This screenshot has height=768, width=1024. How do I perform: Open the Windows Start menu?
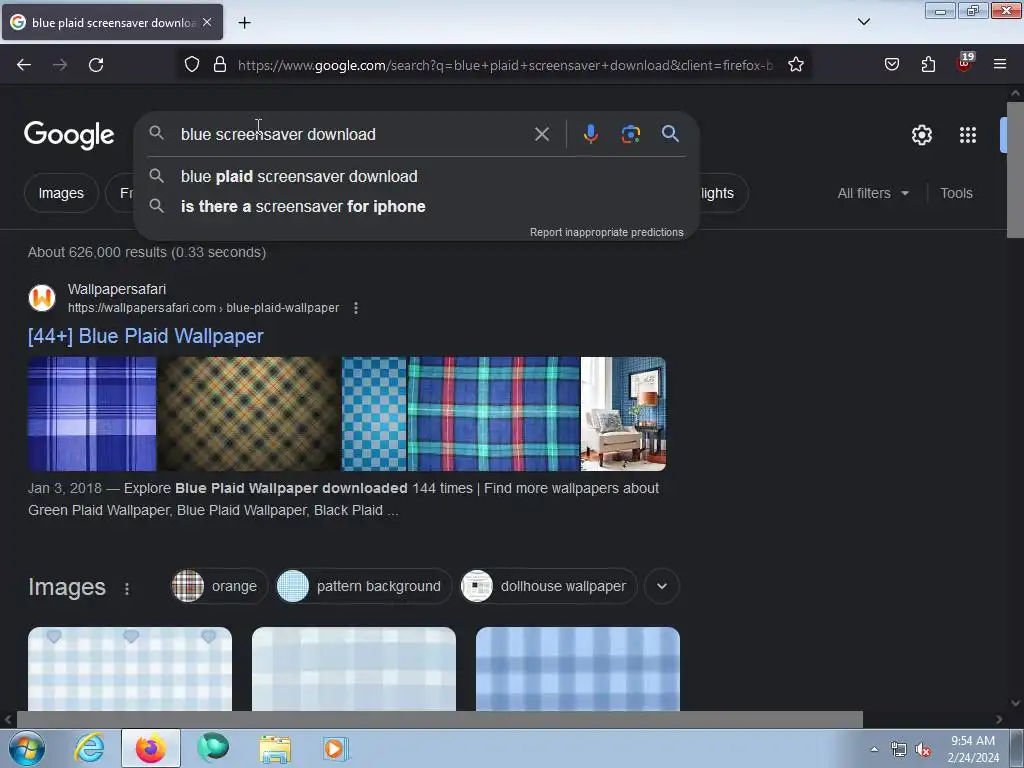click(27, 748)
